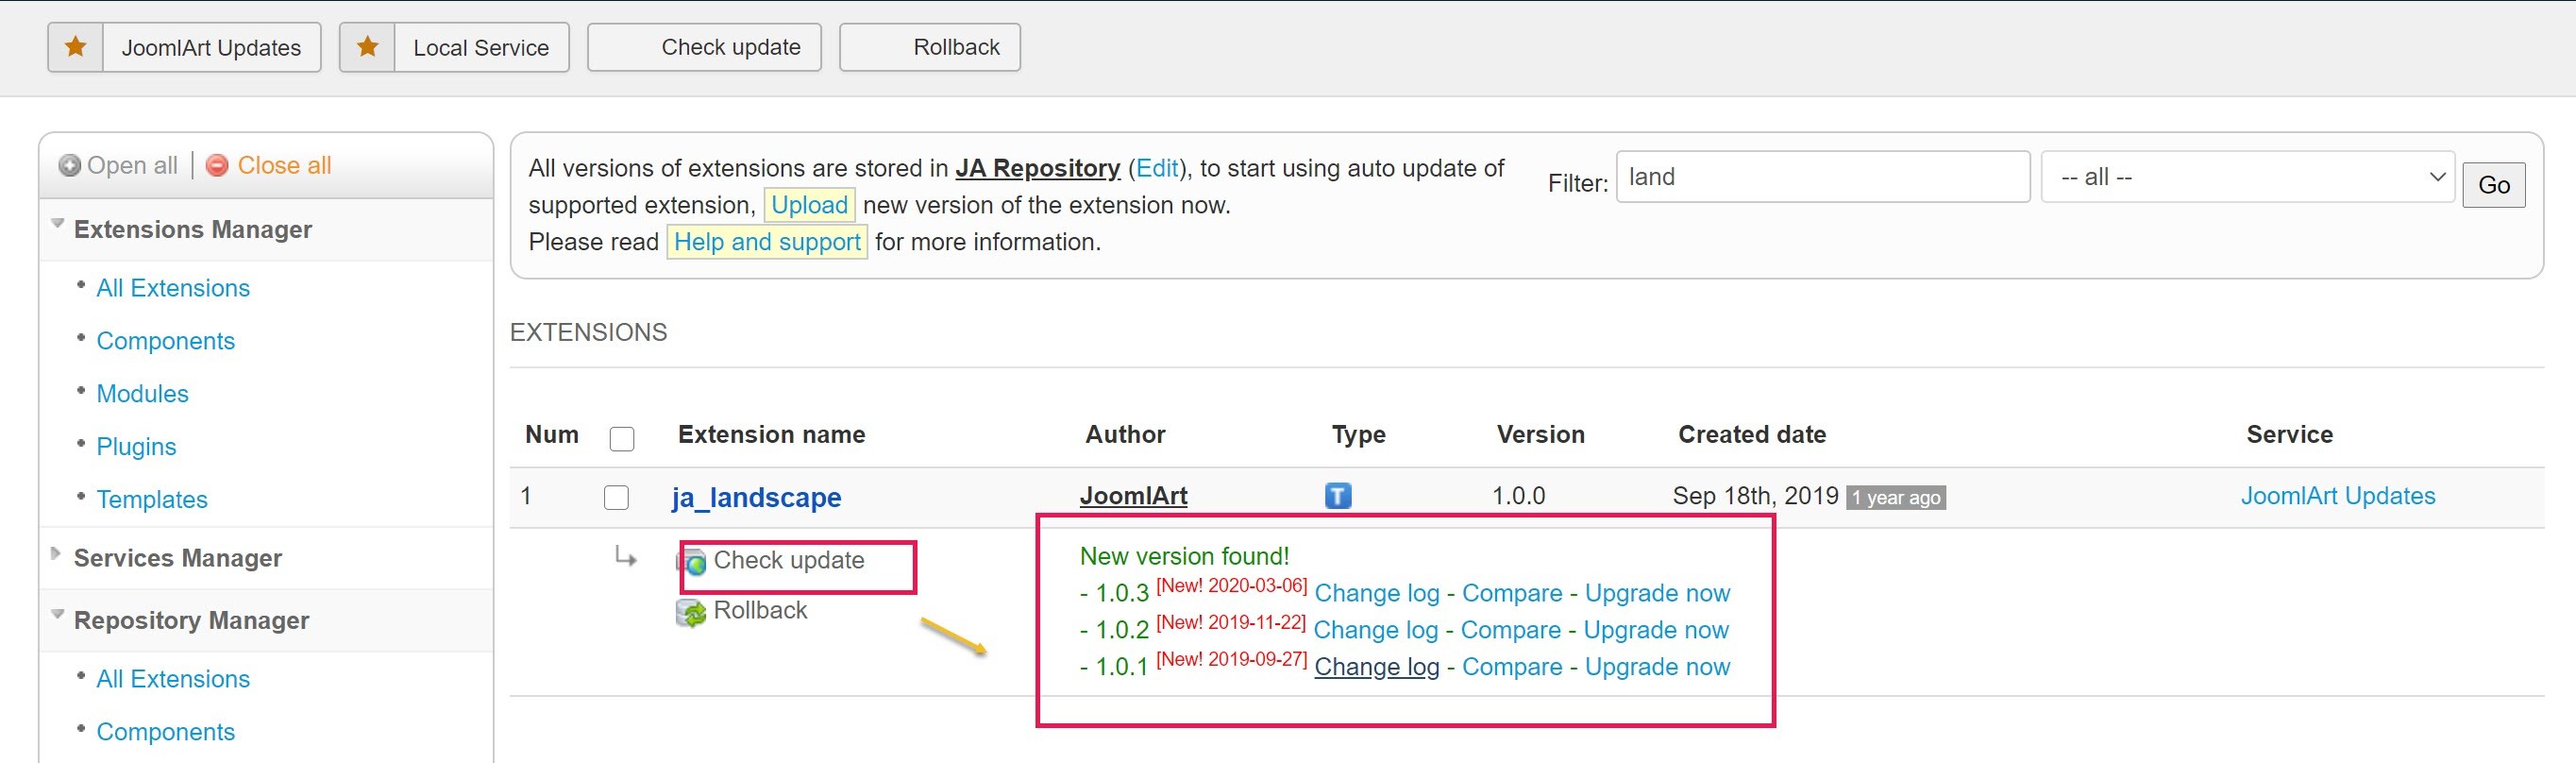Click the star icon beside JoomlArt Updates

(76, 47)
